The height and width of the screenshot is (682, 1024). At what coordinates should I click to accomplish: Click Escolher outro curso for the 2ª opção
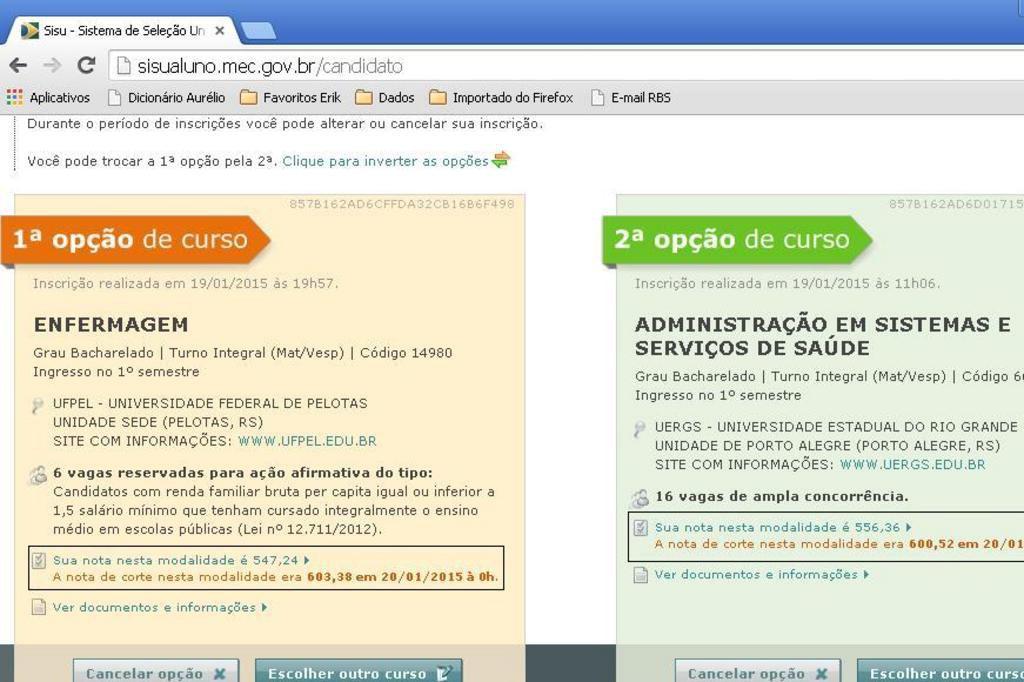click(x=940, y=672)
